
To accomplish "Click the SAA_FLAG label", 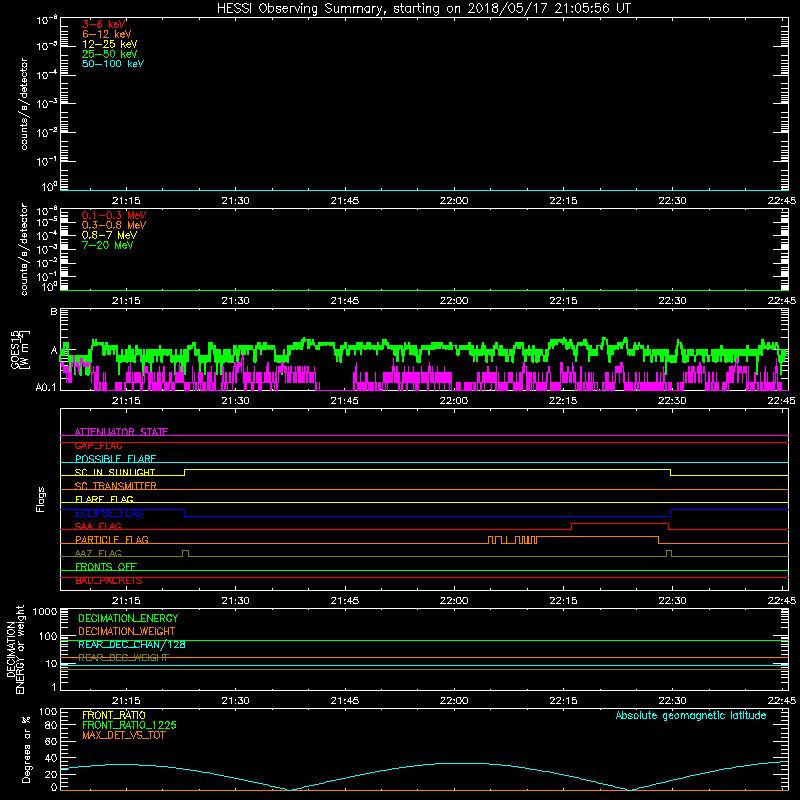I will tap(98, 526).
